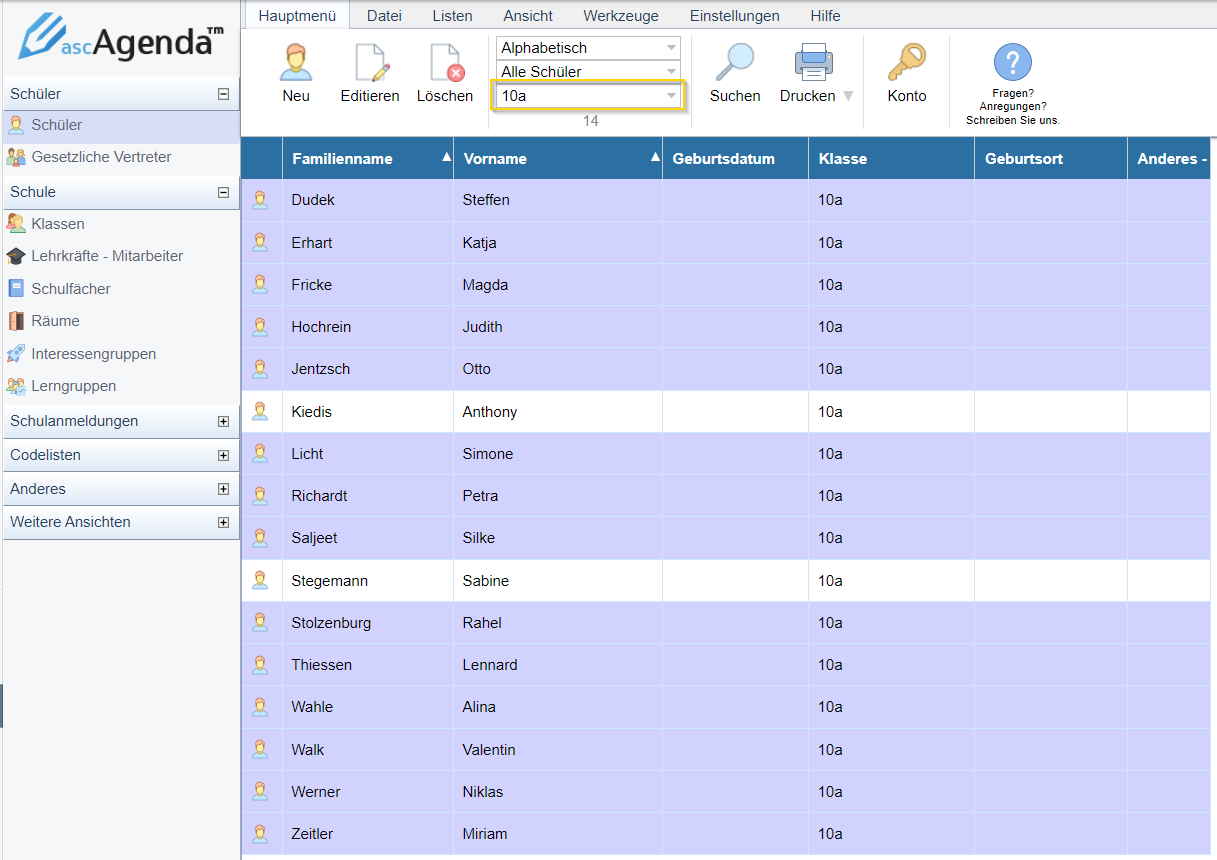Sort by the Familienname column header
Image resolution: width=1217 pixels, height=860 pixels.
(342, 159)
